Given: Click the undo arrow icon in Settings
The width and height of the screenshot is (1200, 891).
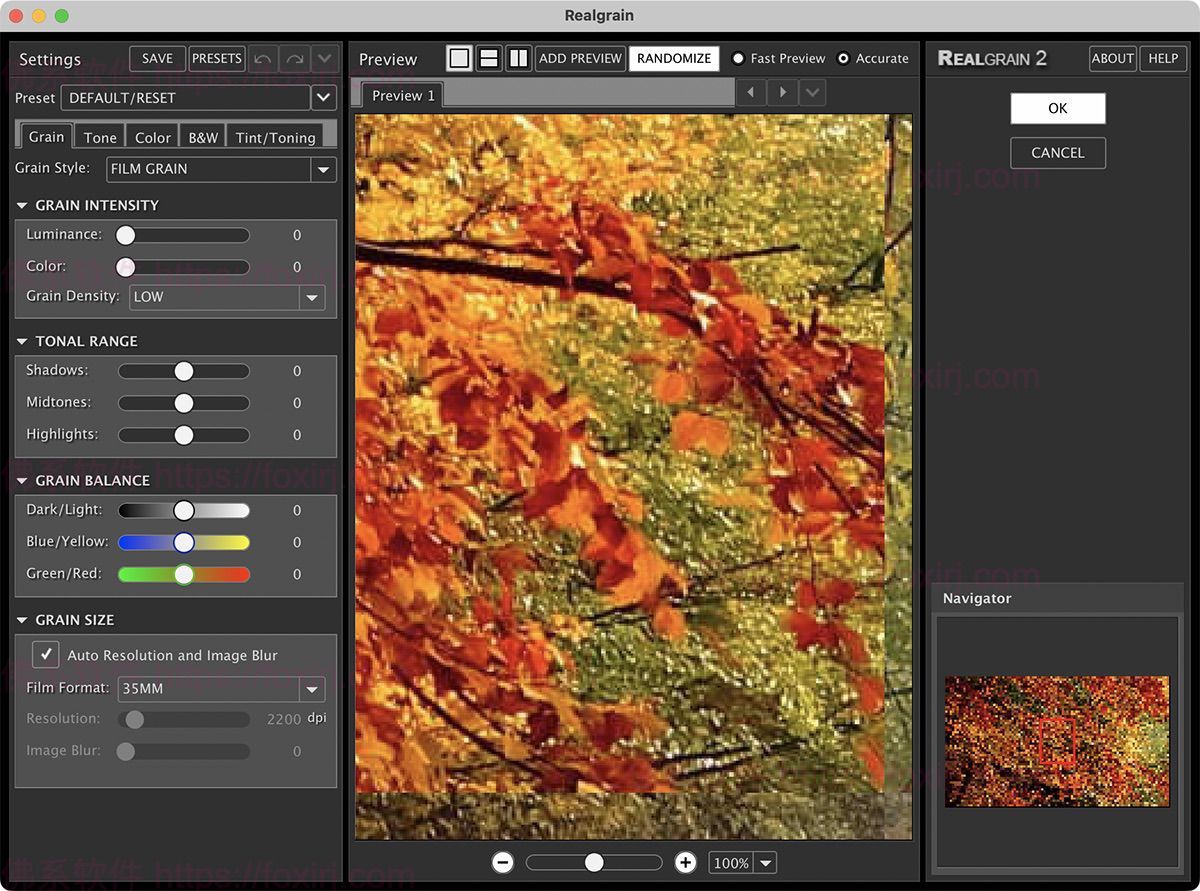Looking at the screenshot, I should (262, 59).
